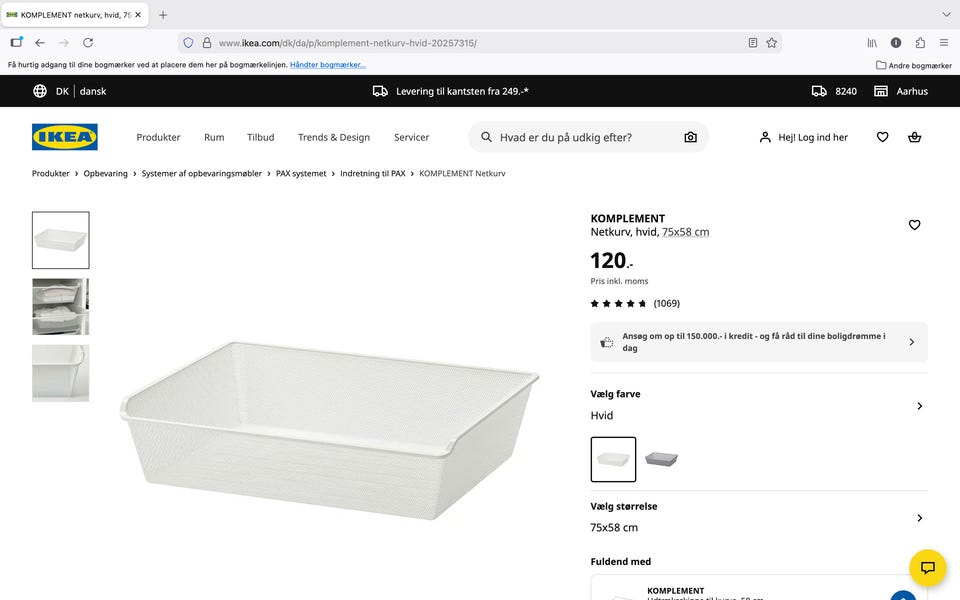Image resolution: width=960 pixels, height=600 pixels.
Task: Open the Produkter menu
Action: tap(158, 137)
